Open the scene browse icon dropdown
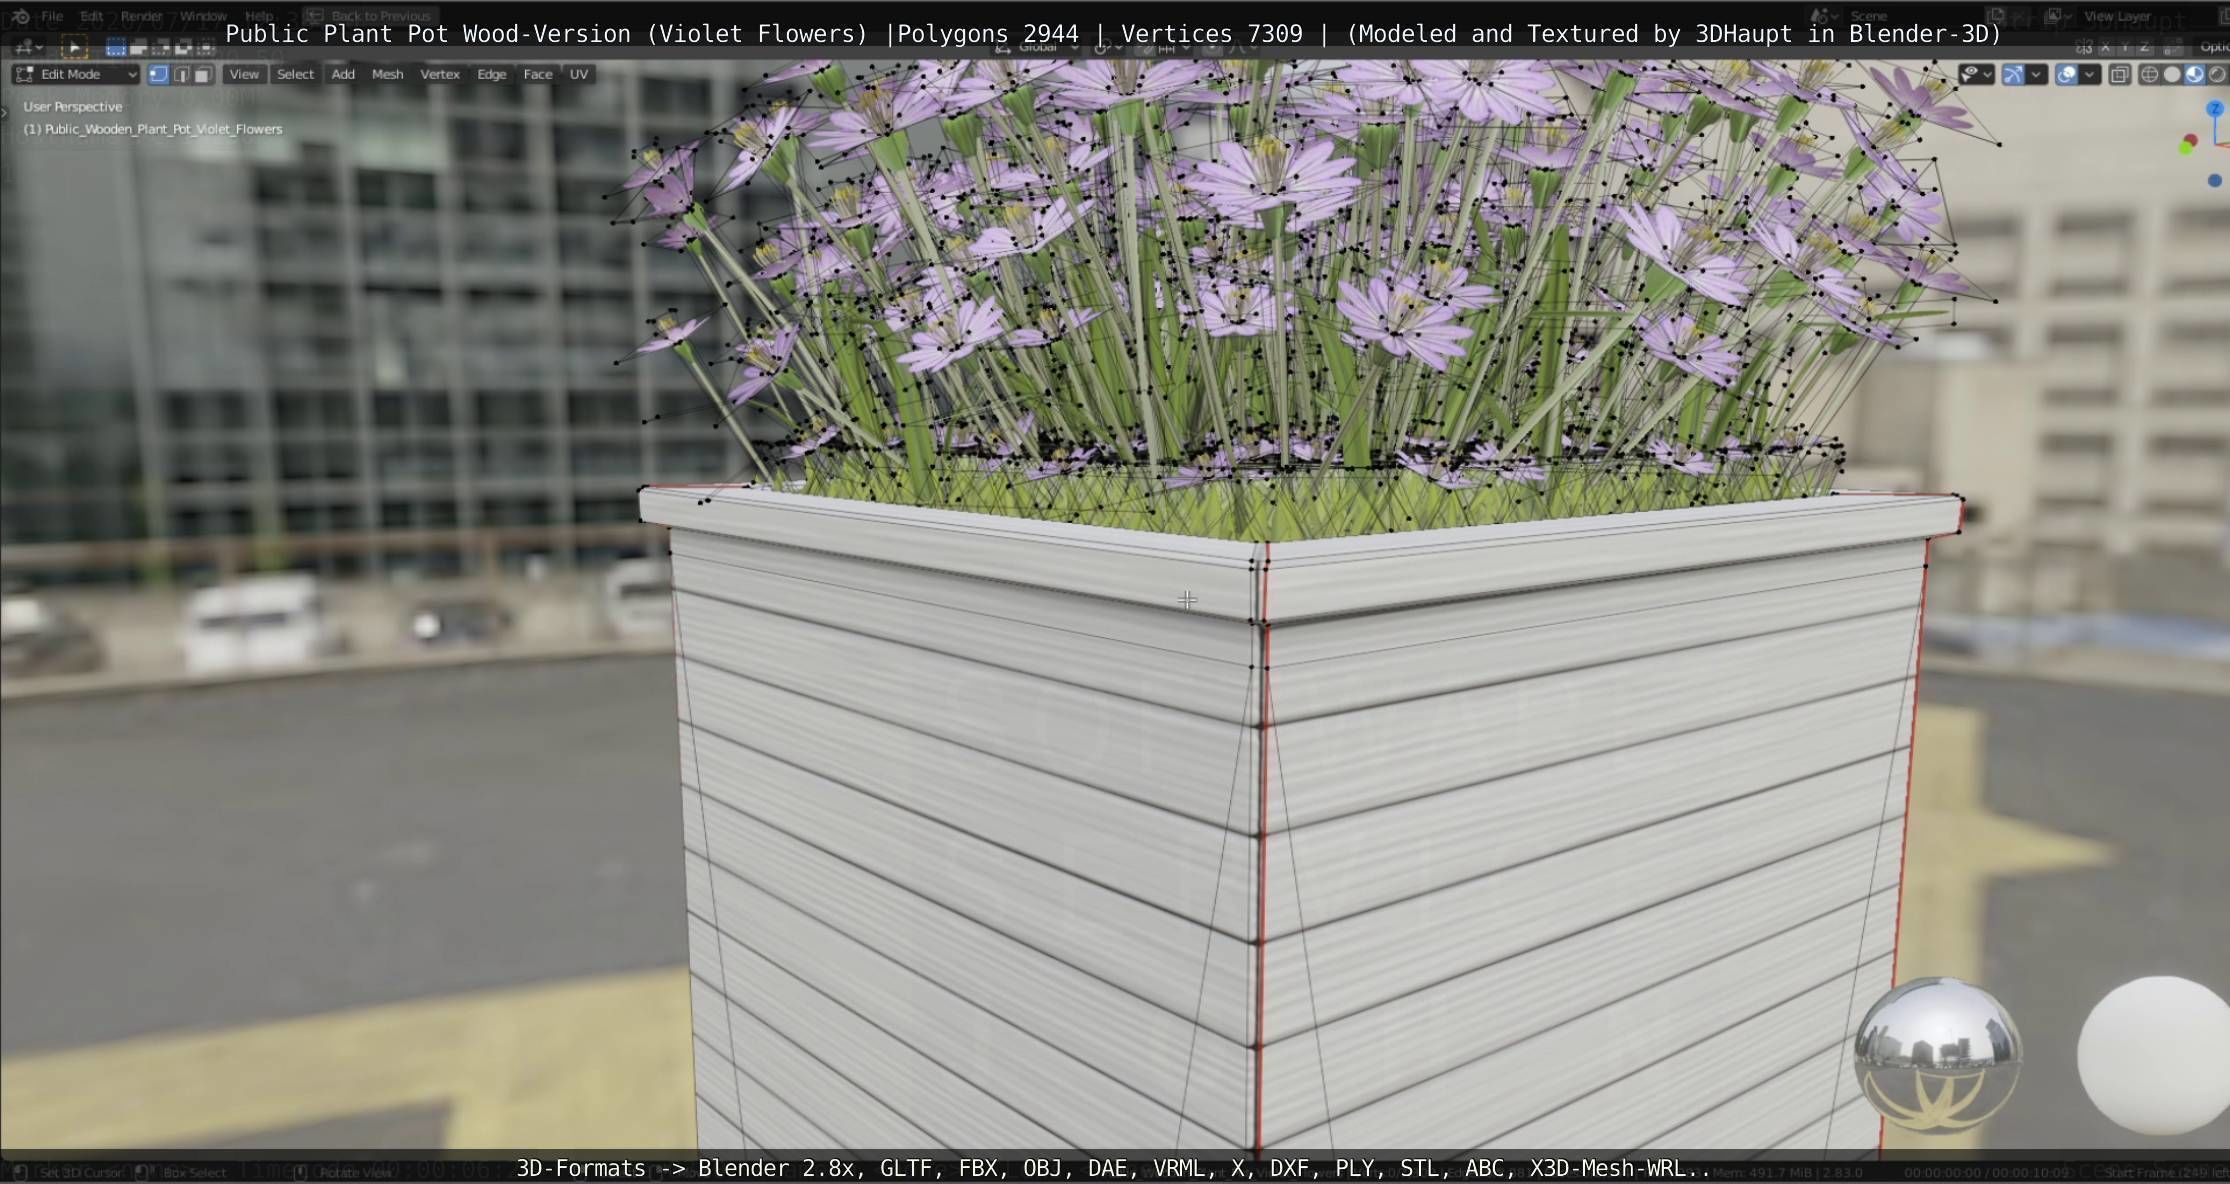Viewport: 2230px width, 1184px height. [1823, 16]
